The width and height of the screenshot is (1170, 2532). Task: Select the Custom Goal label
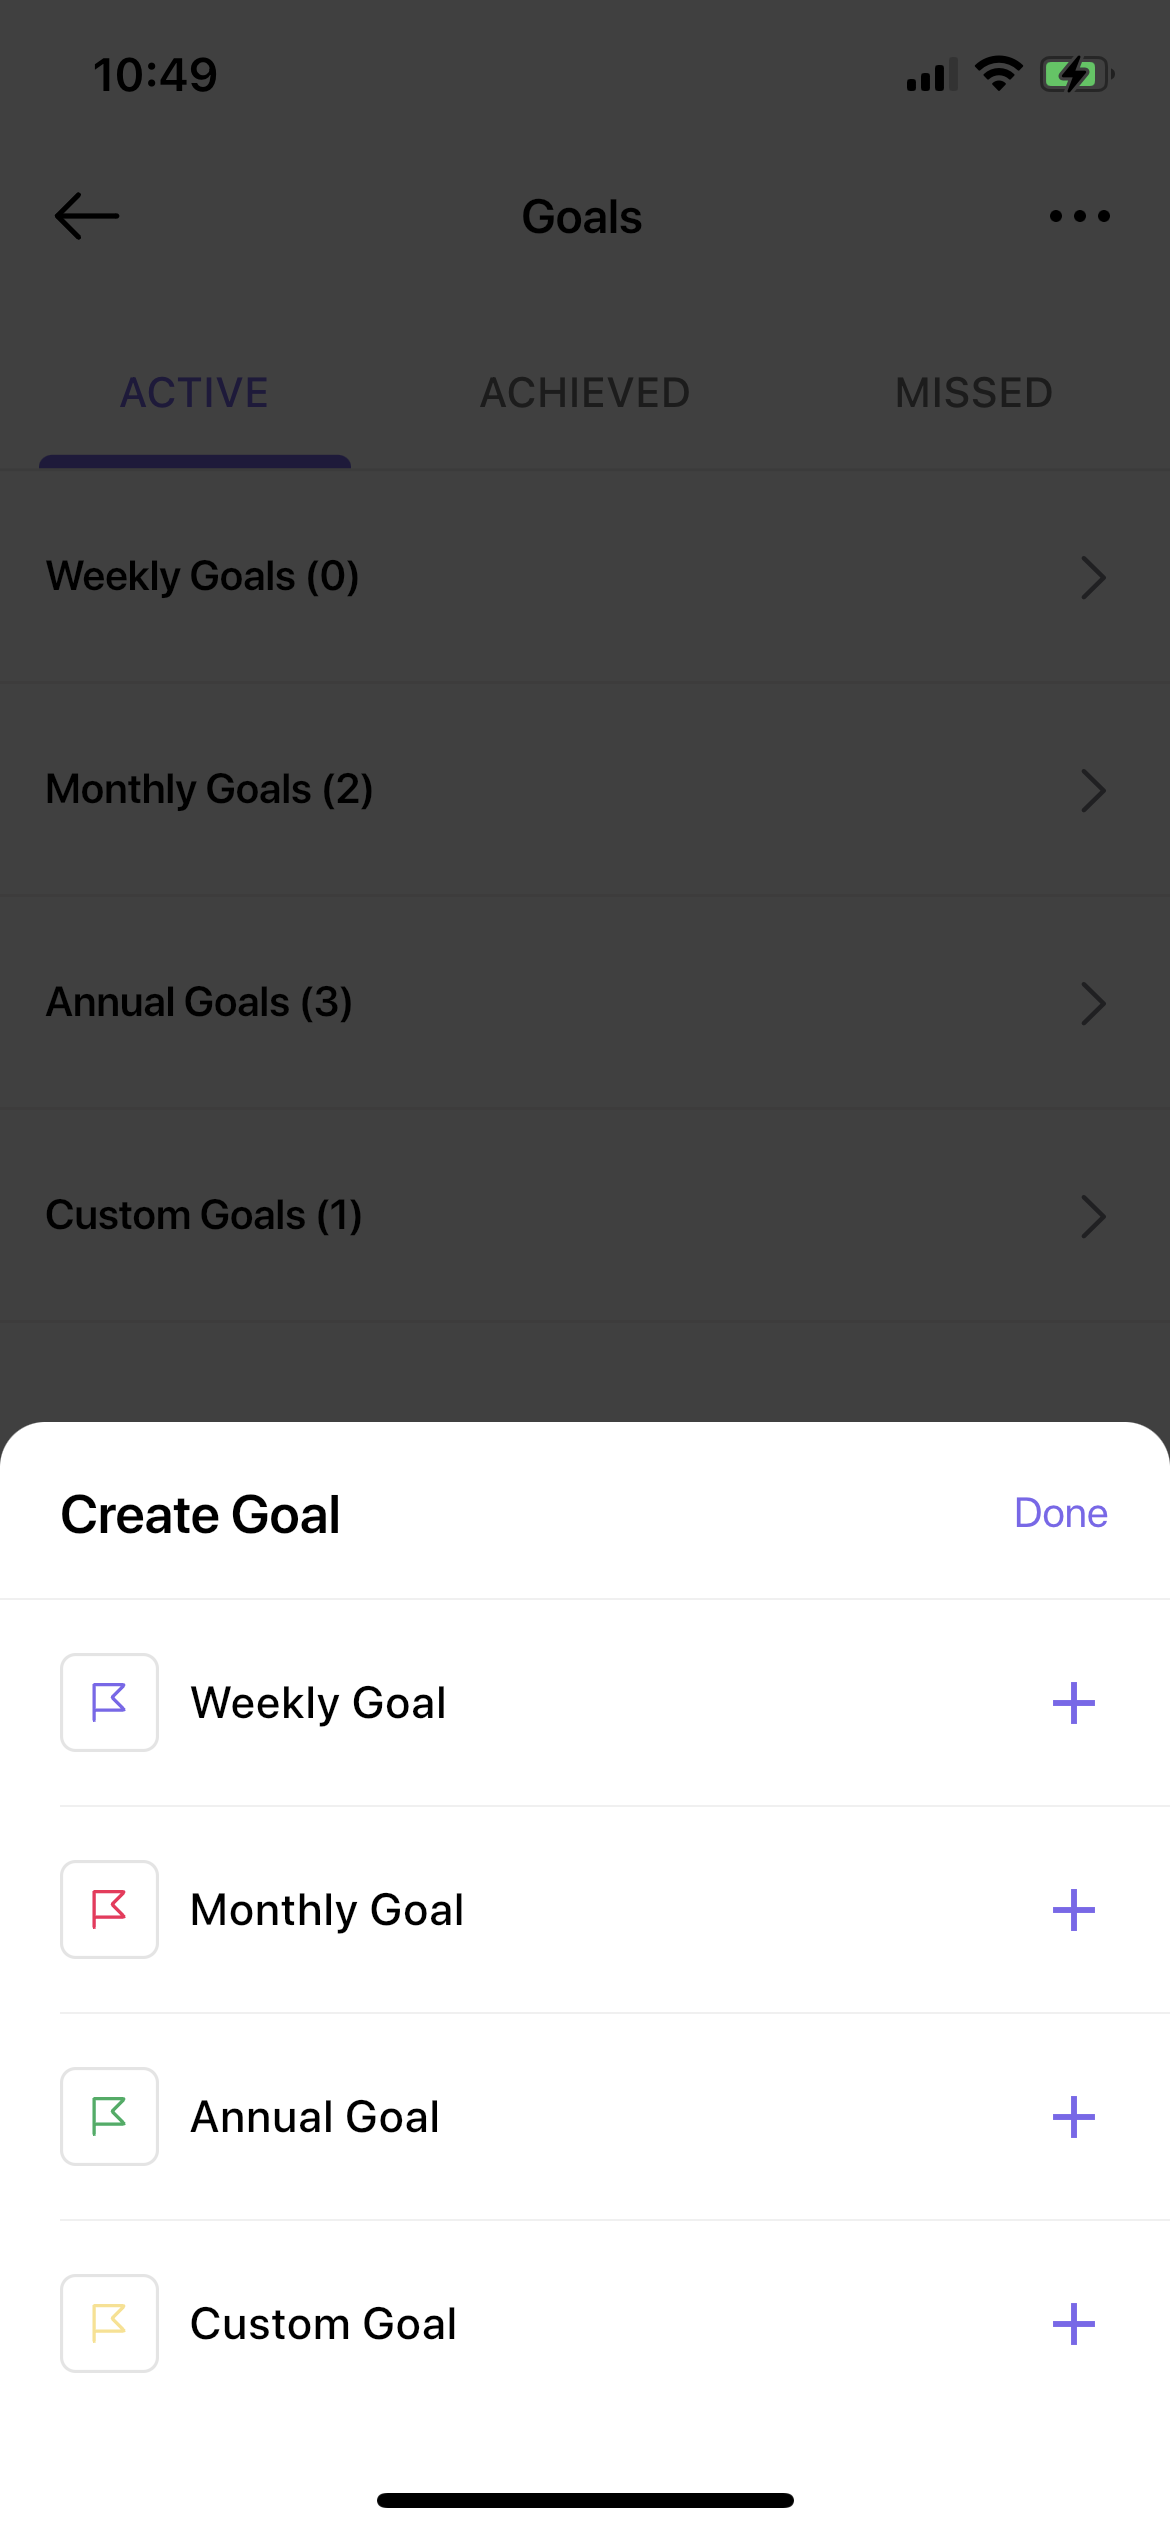323,2324
